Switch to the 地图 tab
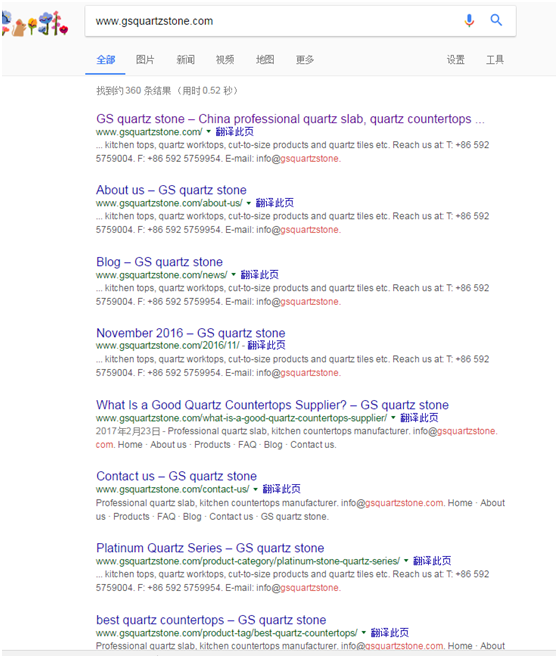 [x=265, y=60]
